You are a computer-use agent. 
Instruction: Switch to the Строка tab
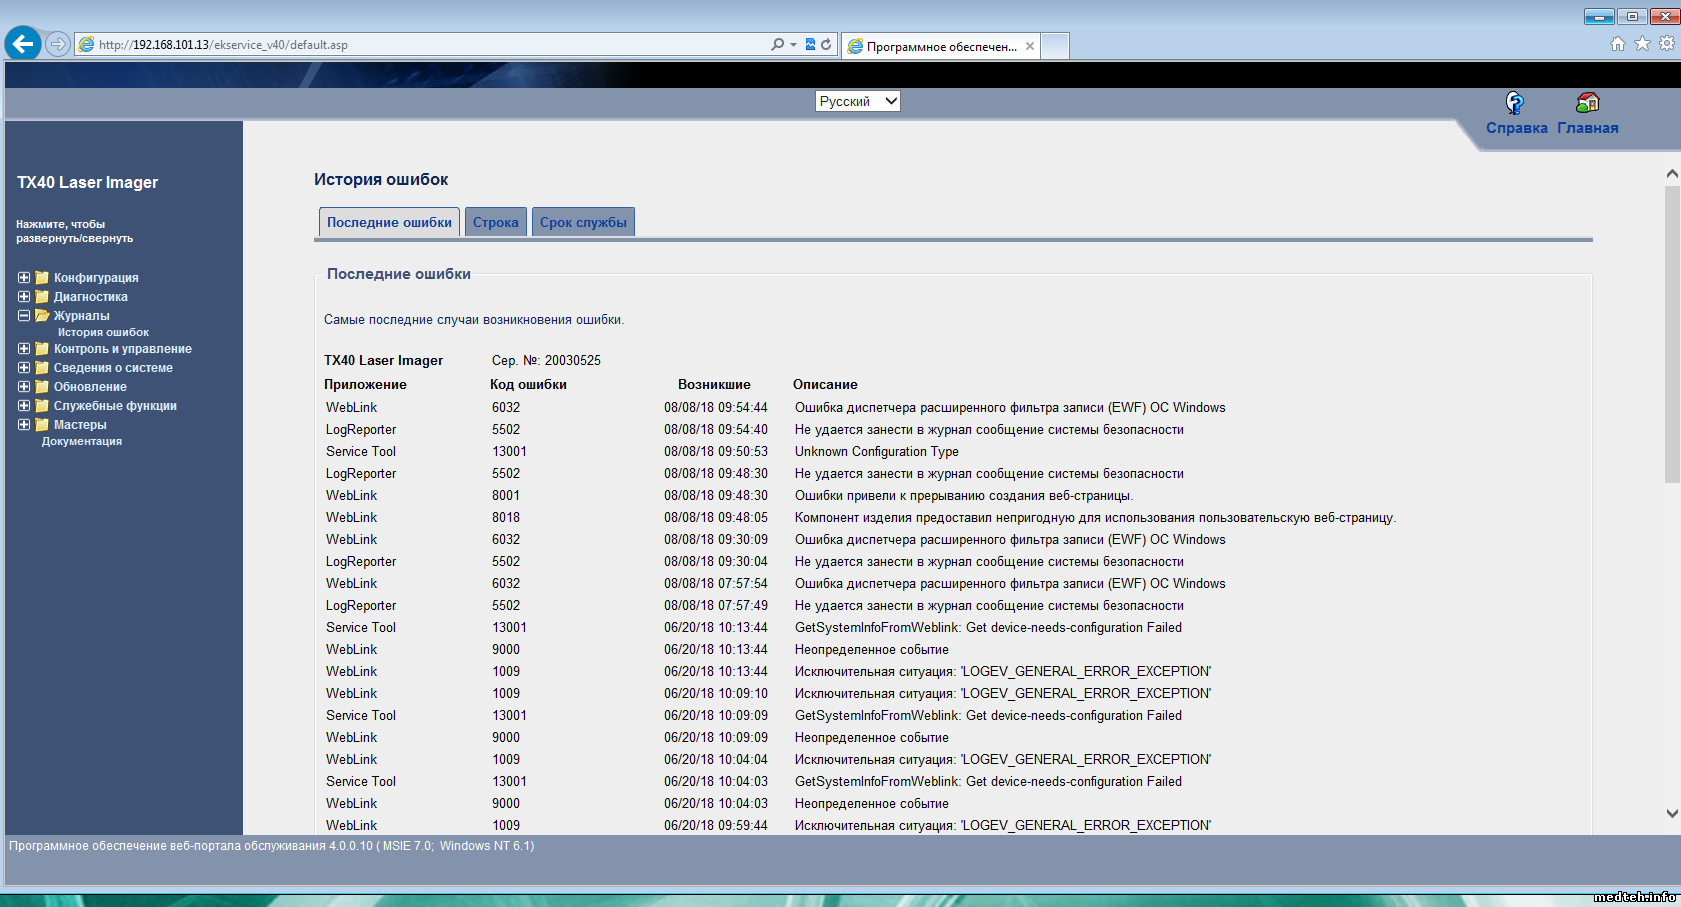(495, 222)
